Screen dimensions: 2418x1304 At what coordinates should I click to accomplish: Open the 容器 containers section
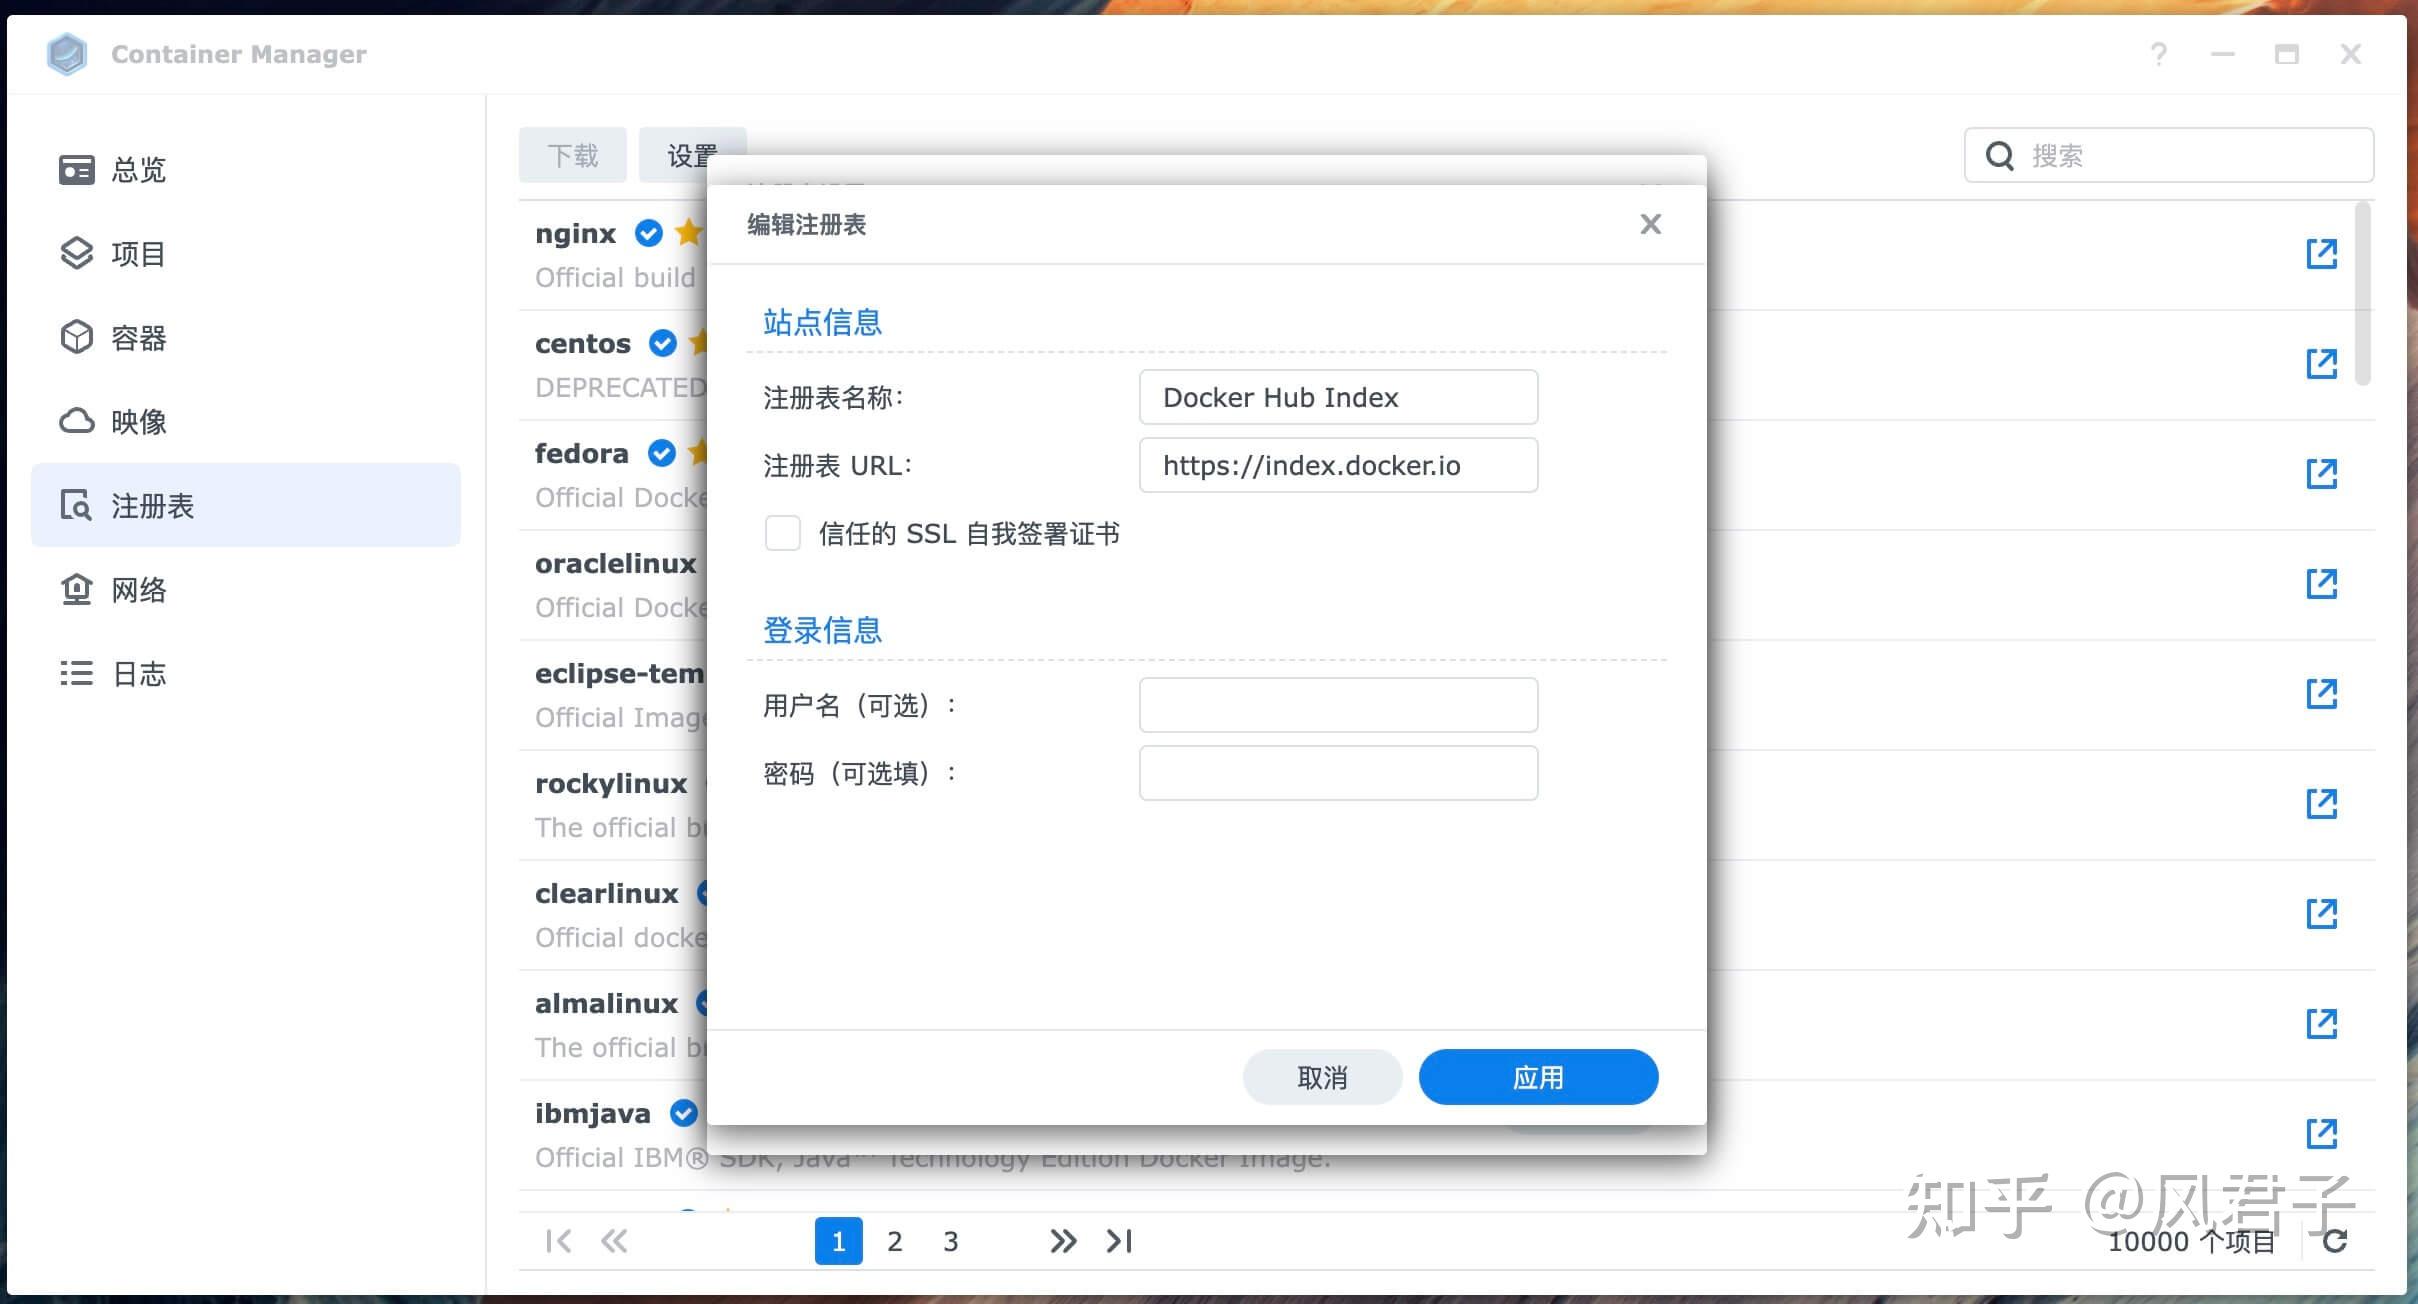(x=138, y=337)
